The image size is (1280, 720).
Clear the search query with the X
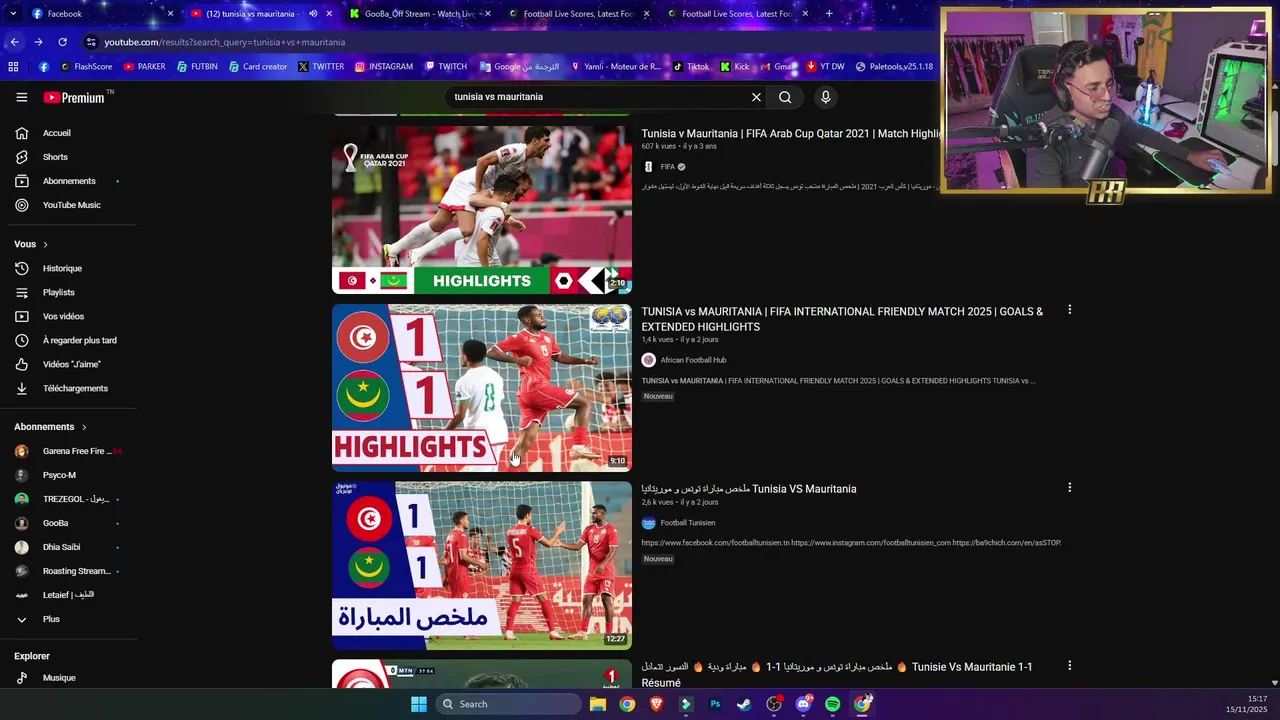[756, 97]
